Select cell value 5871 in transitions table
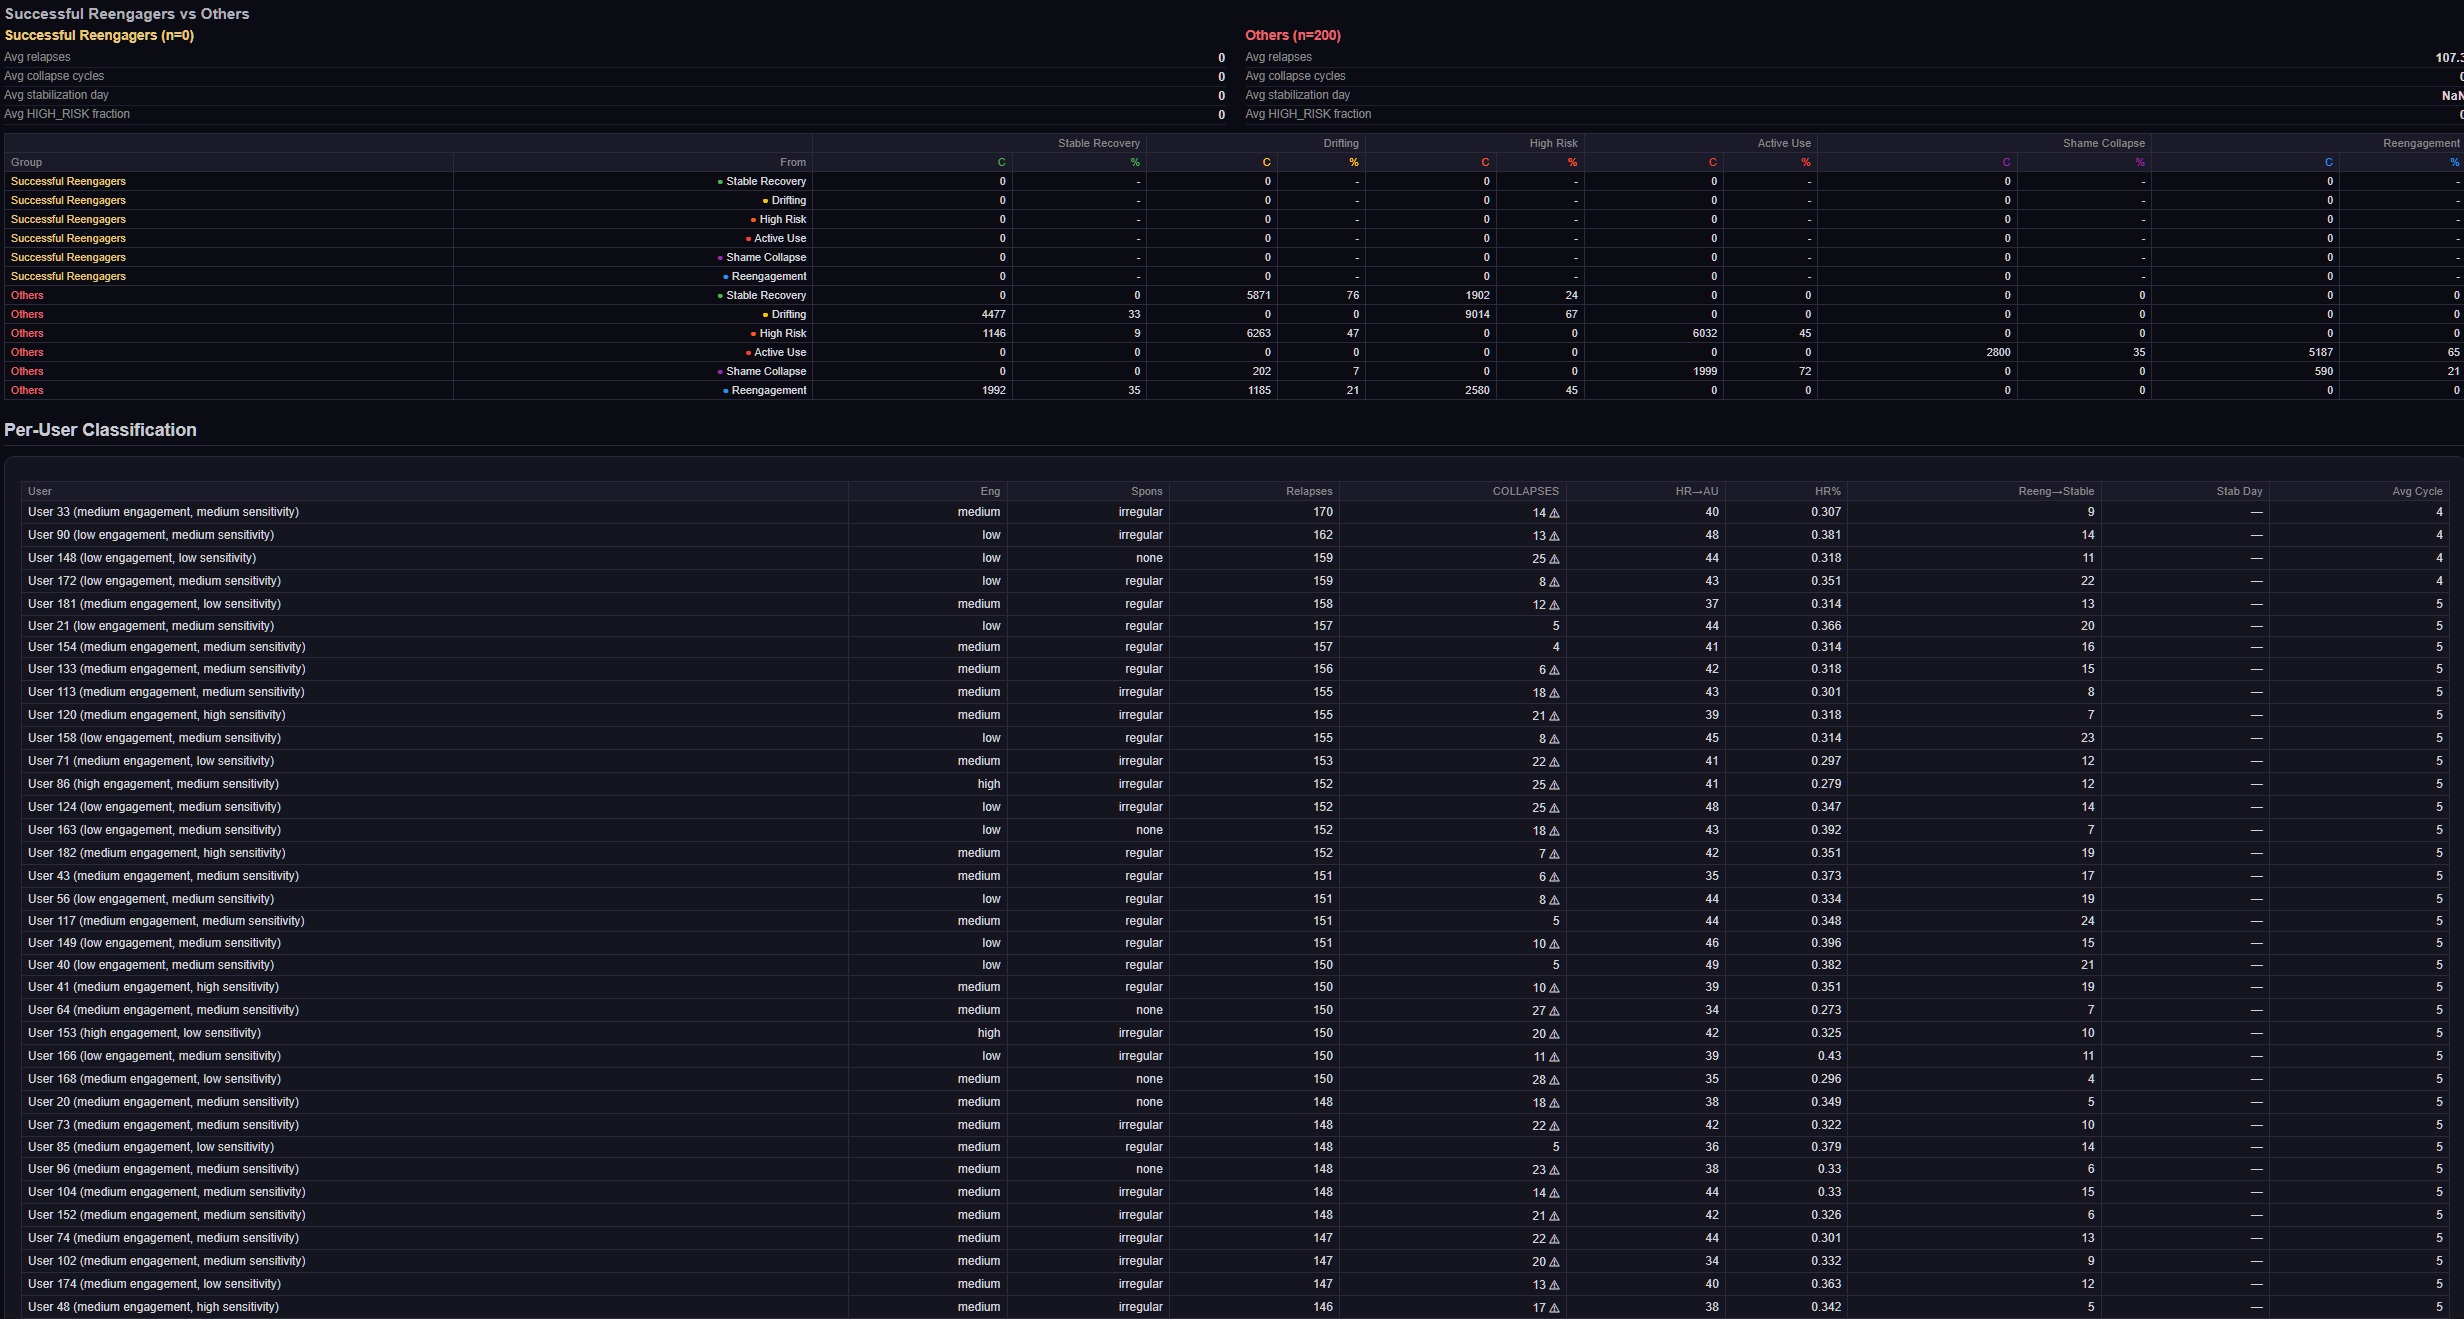The height and width of the screenshot is (1319, 2464). click(1258, 295)
